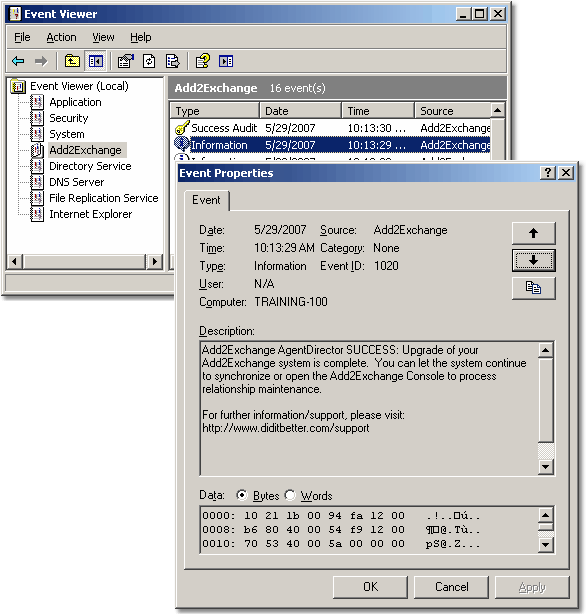Screen dimensions: 586x616
Task: Click the Export List toolbar icon
Action: [172, 61]
